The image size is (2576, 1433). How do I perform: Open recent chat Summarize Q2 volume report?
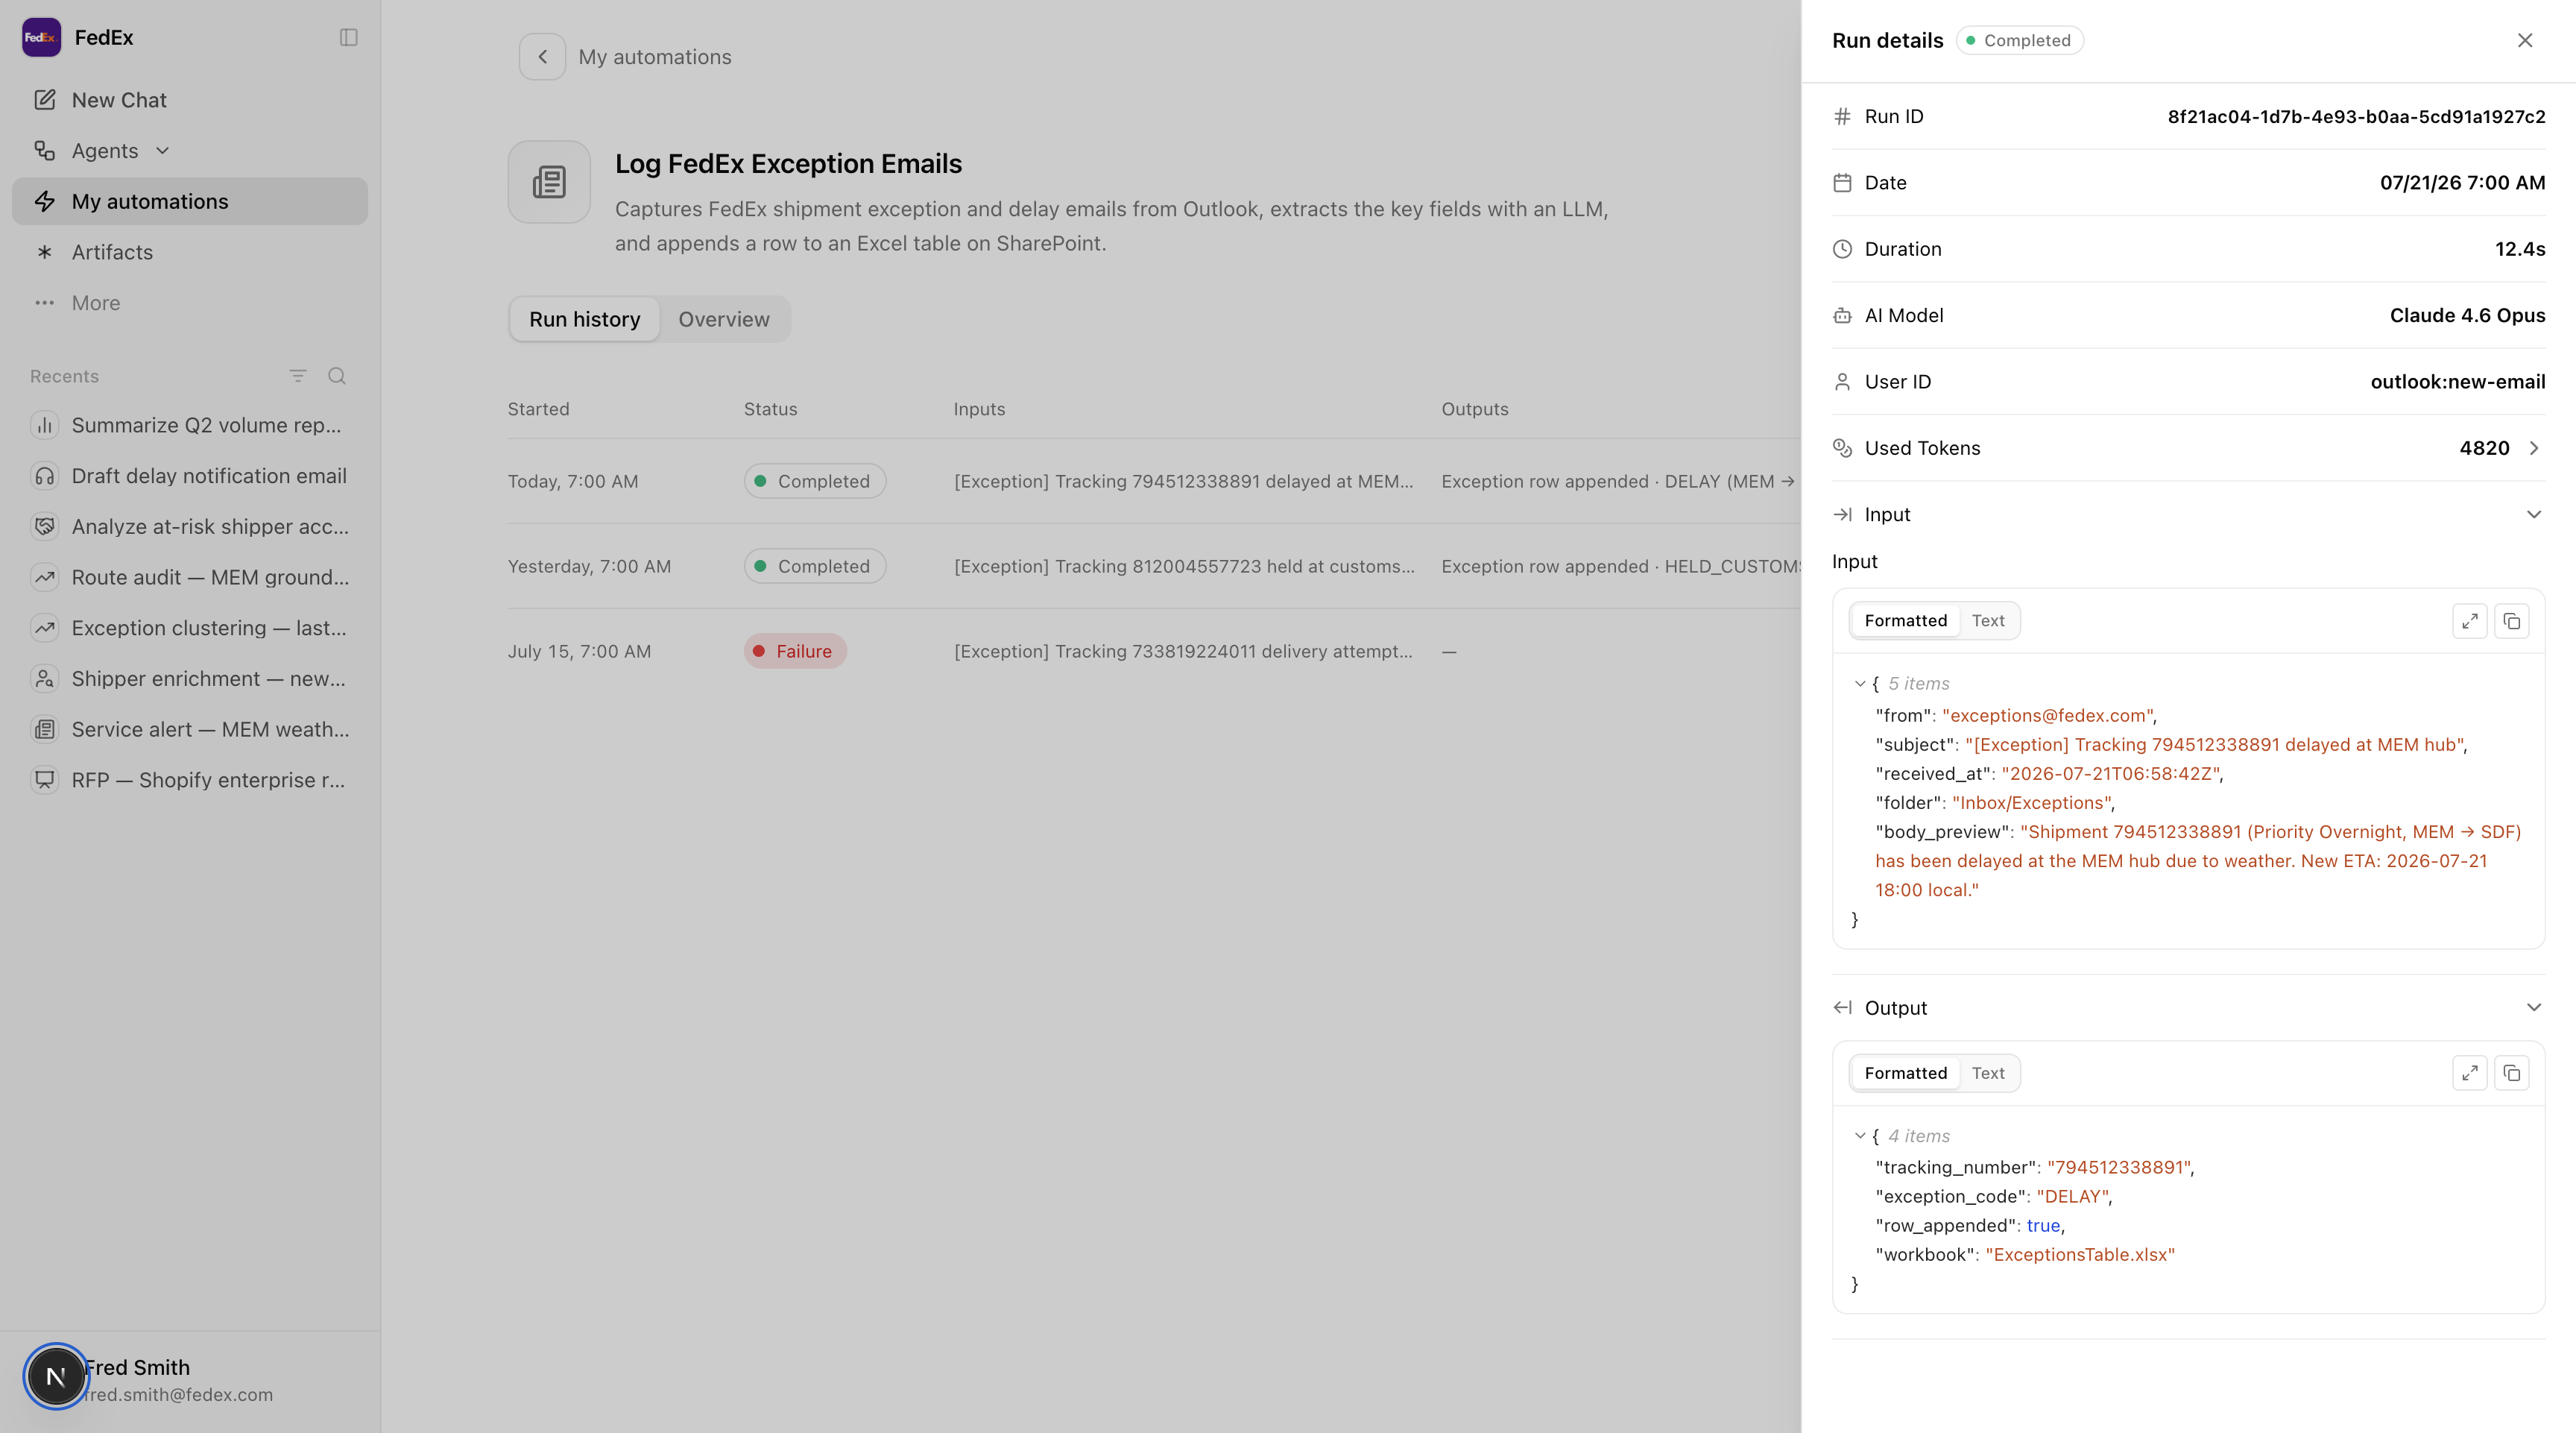point(189,425)
